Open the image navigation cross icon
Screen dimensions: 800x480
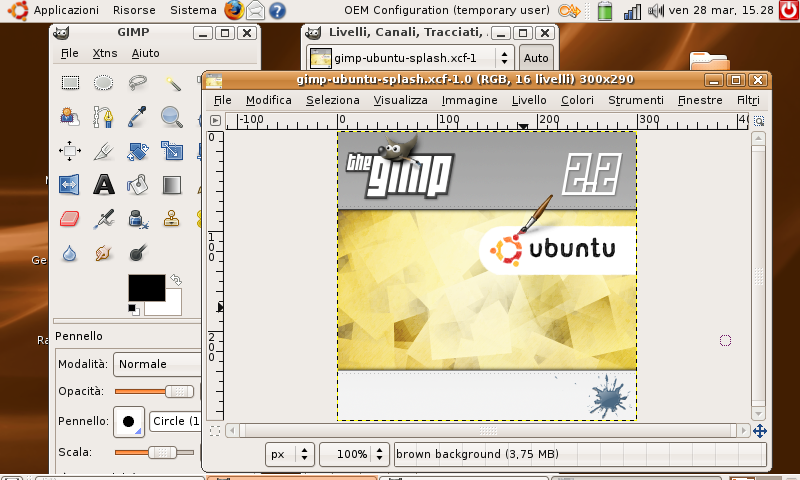(760, 431)
